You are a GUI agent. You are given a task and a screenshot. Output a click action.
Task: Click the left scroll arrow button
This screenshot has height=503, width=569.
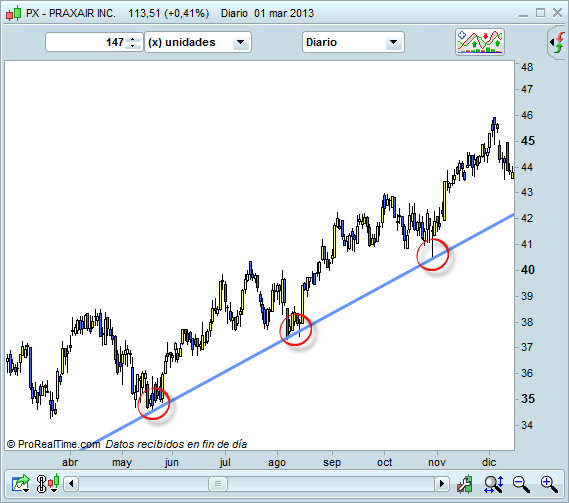point(71,484)
